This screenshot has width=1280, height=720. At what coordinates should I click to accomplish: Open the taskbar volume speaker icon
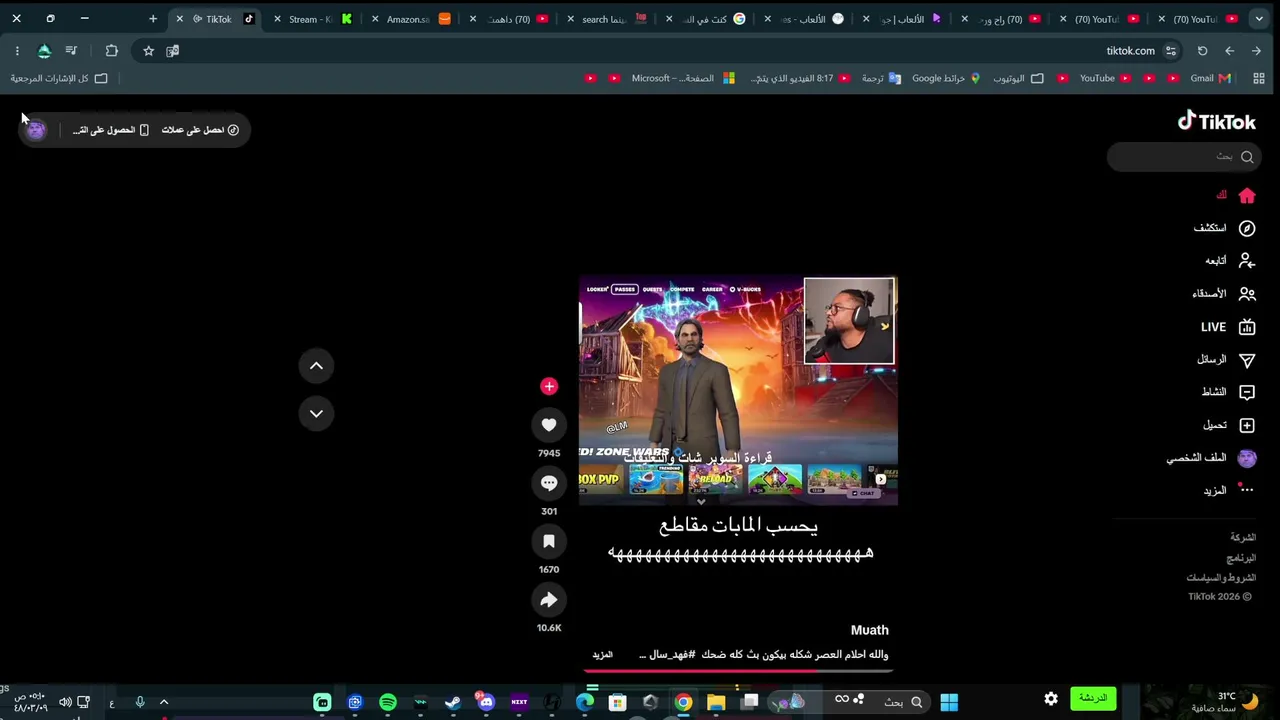(x=66, y=702)
